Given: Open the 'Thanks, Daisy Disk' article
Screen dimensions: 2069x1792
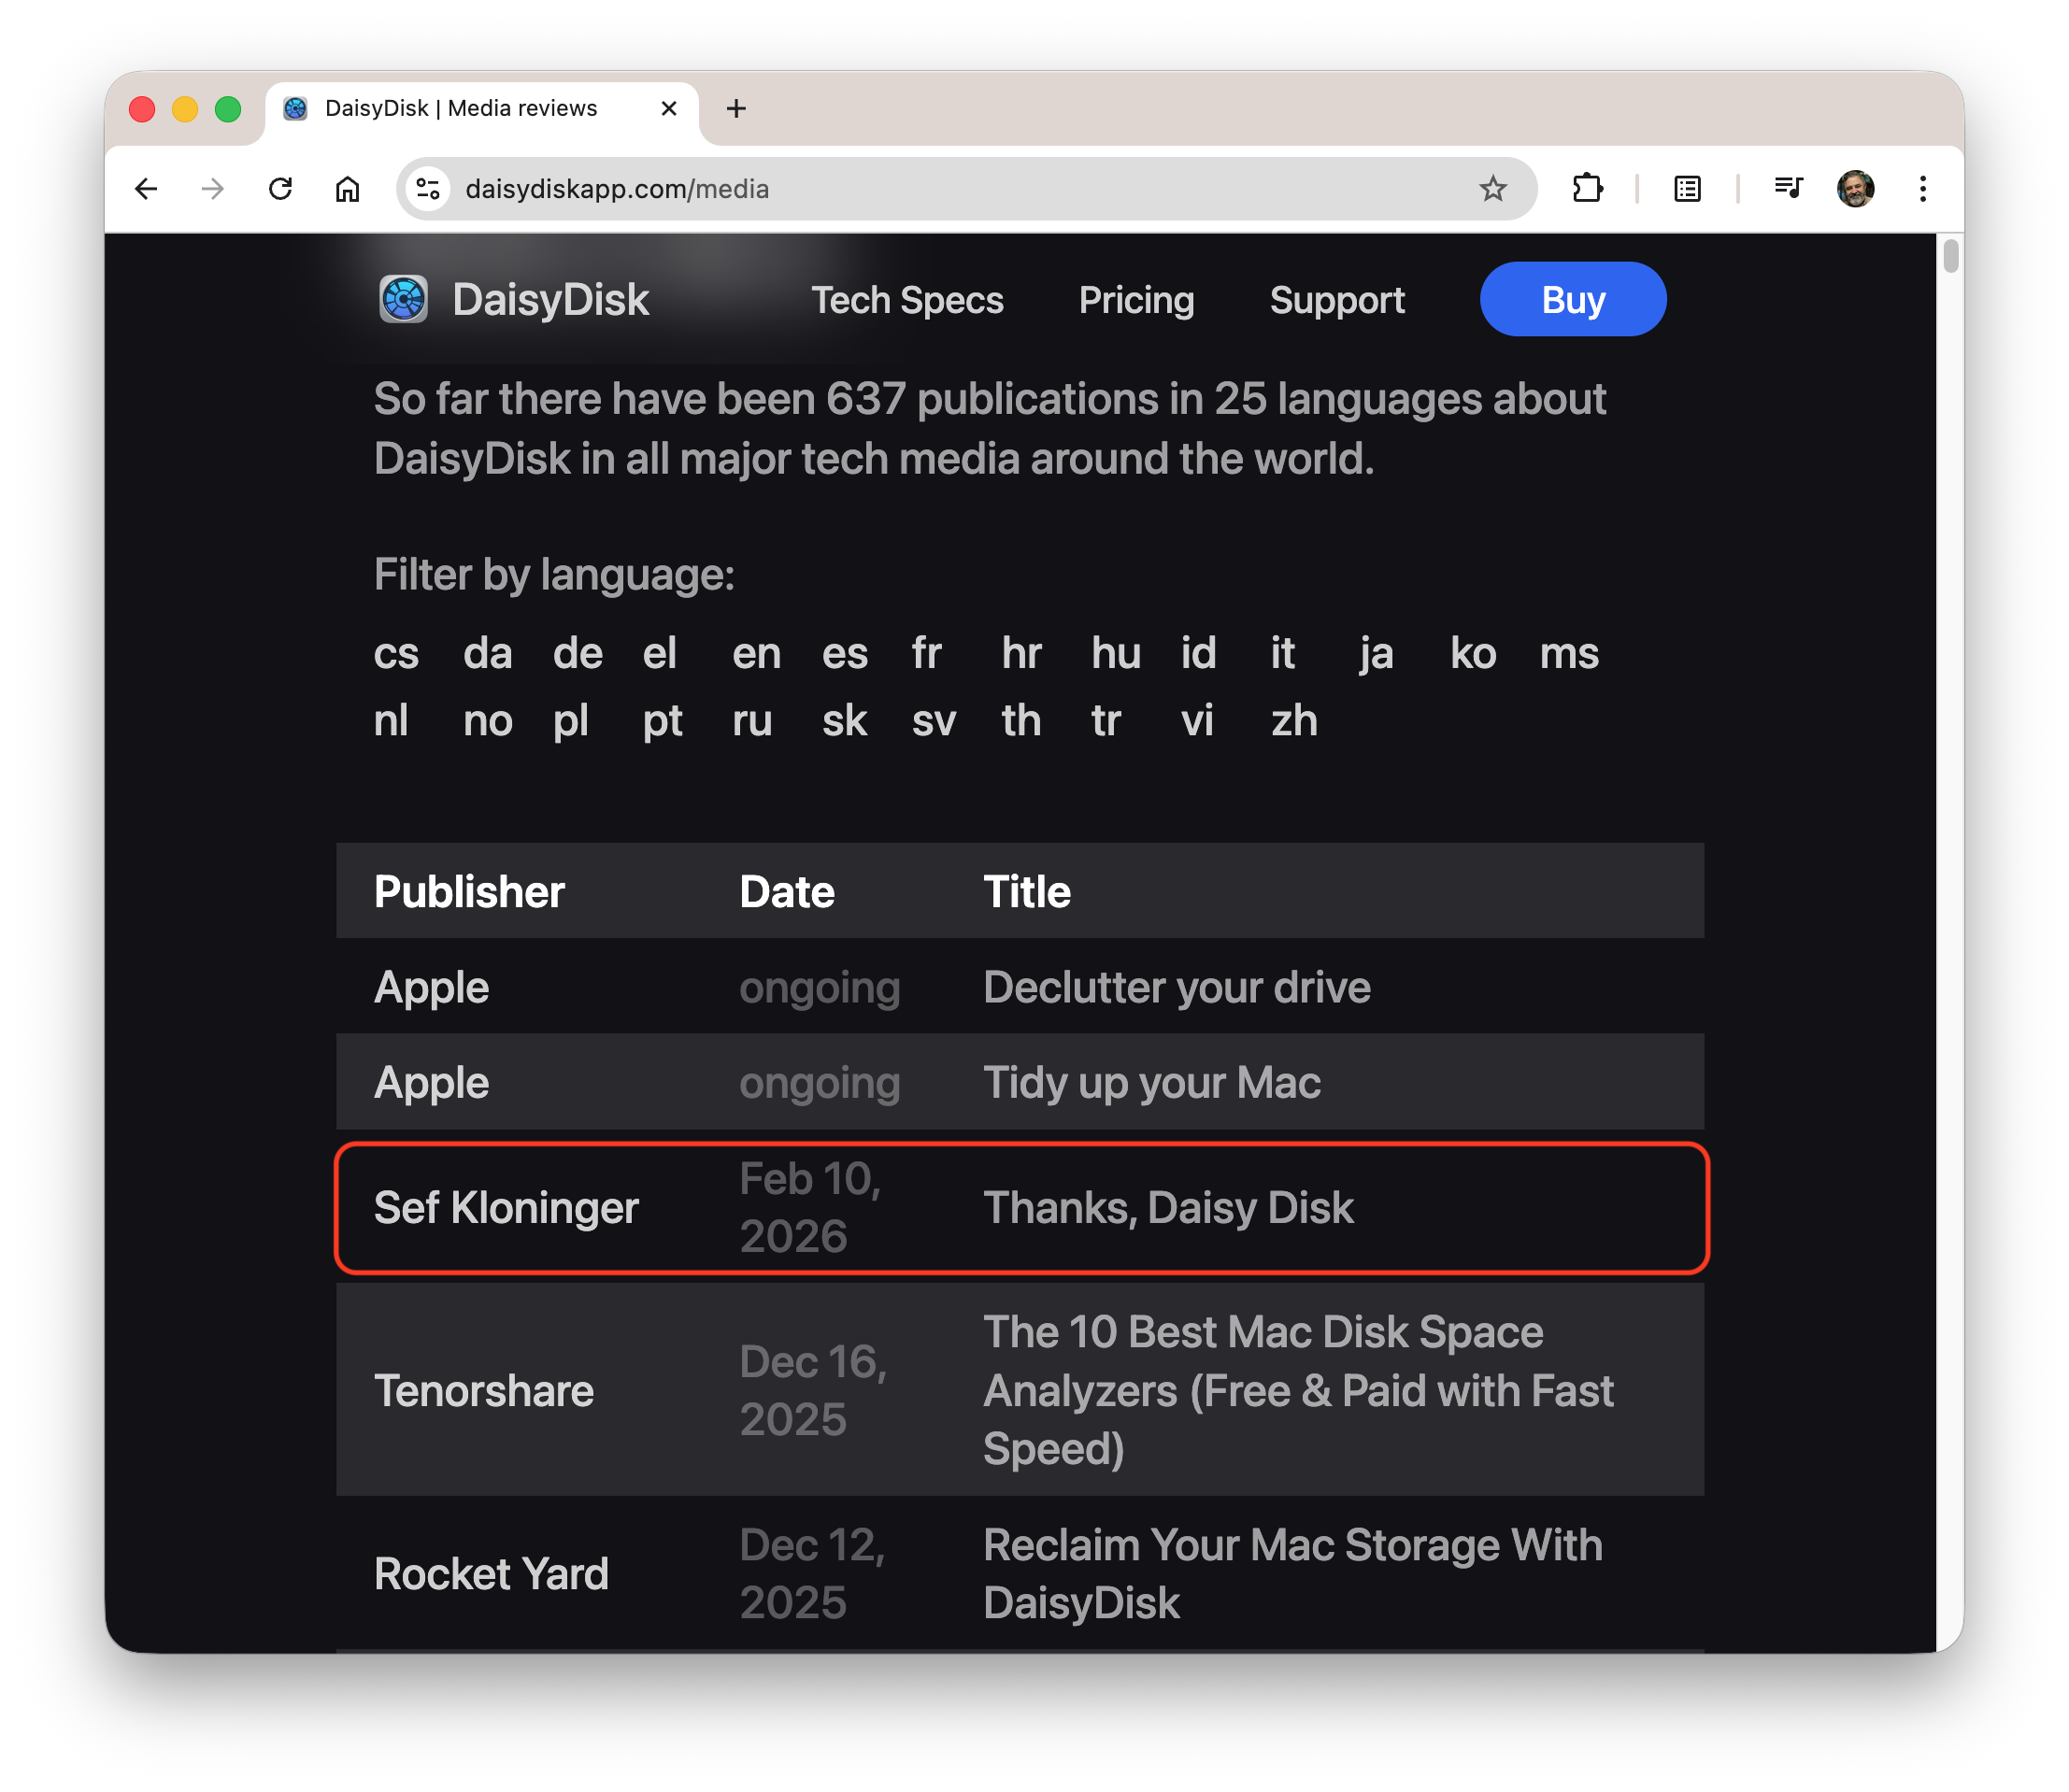Looking at the screenshot, I should pyautogui.click(x=1167, y=1208).
